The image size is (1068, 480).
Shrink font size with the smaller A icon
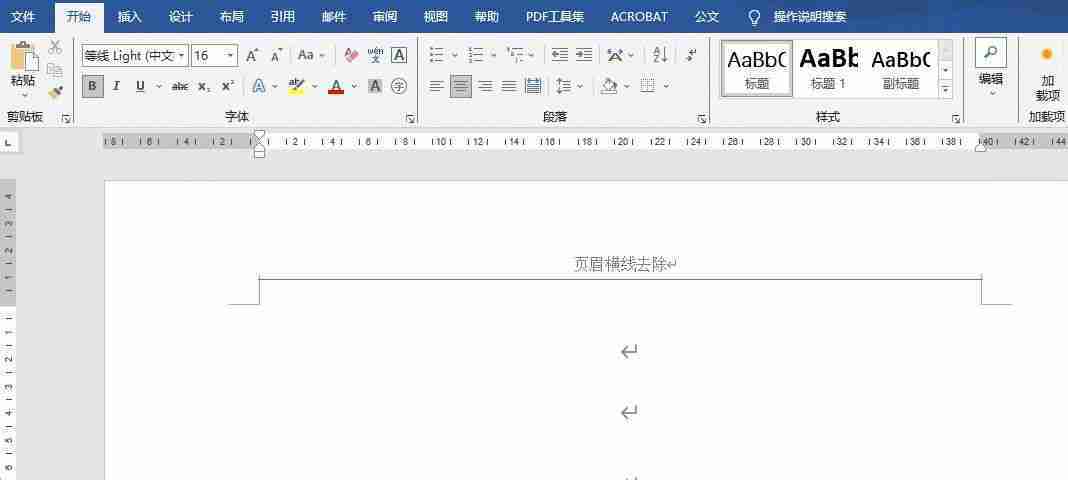276,56
